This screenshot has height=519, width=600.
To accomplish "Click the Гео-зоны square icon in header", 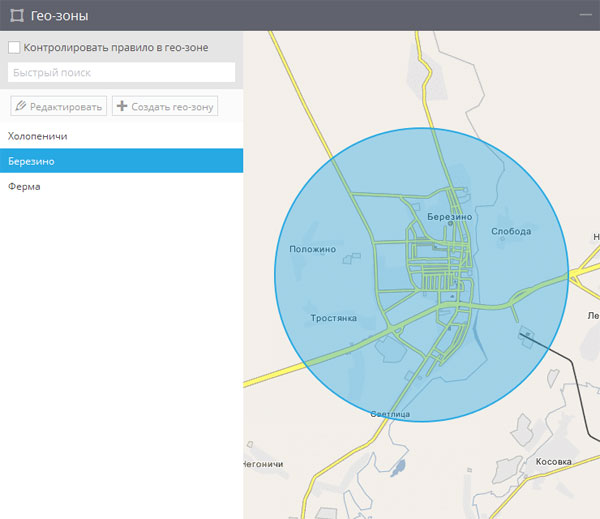I will coord(17,15).
